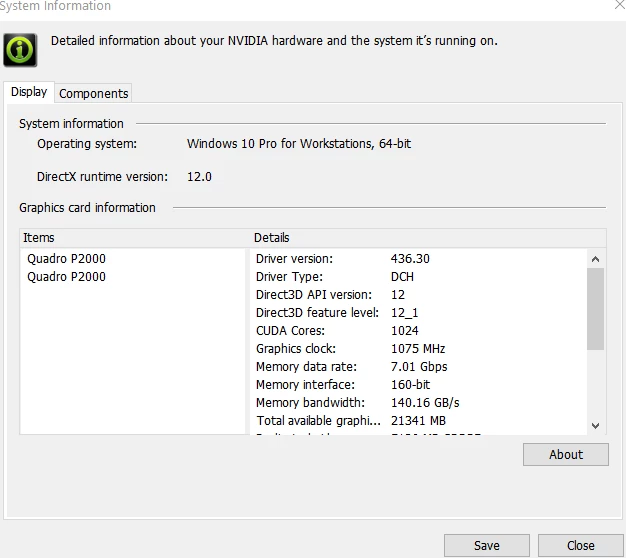
Task: Click the System information section heading
Action: point(71,124)
